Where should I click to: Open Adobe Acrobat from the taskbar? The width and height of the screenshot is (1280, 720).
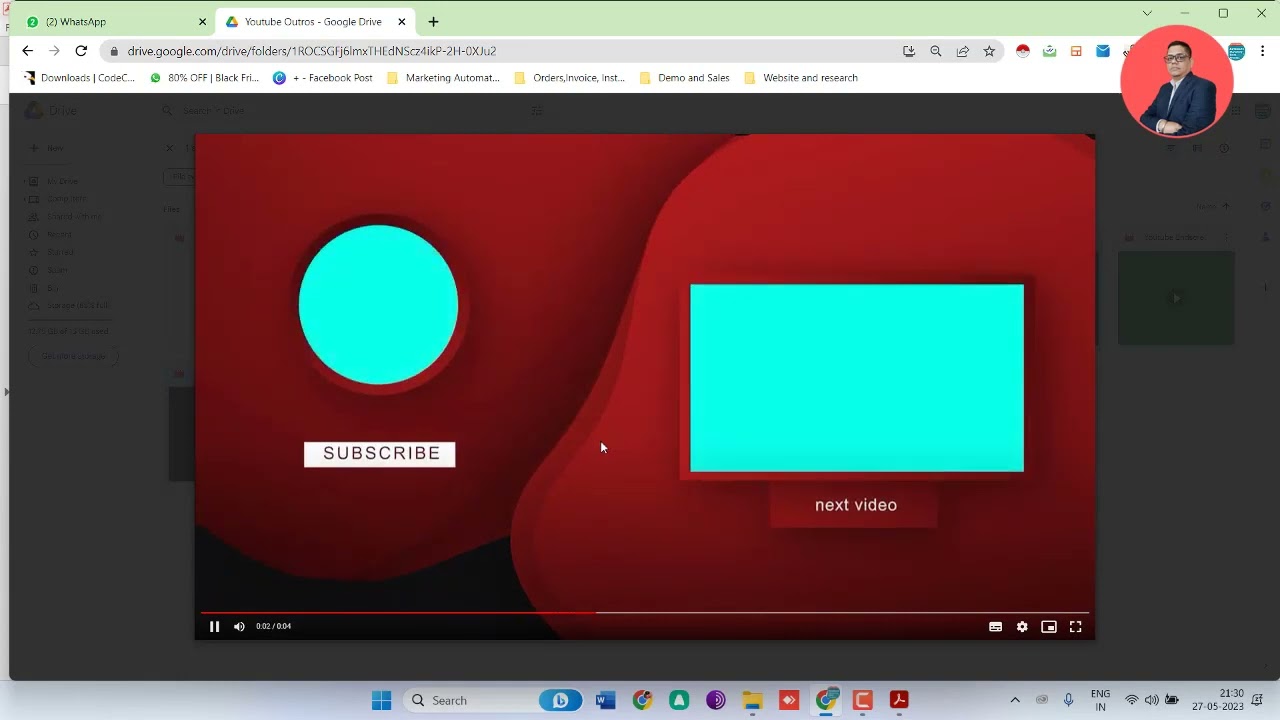(899, 700)
